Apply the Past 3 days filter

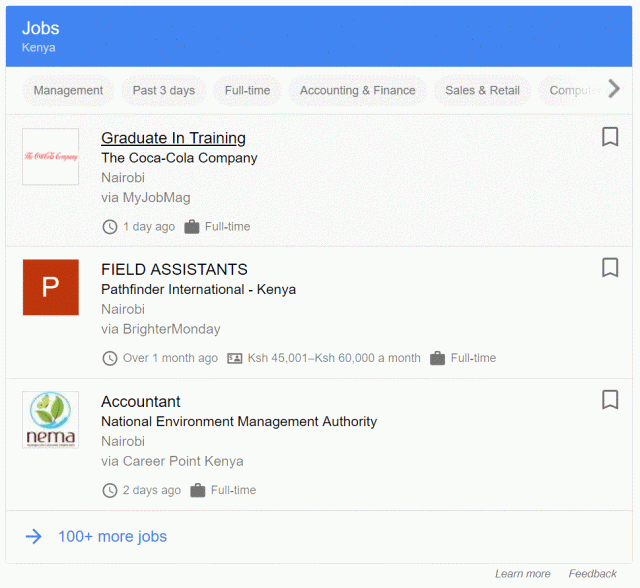tap(164, 90)
